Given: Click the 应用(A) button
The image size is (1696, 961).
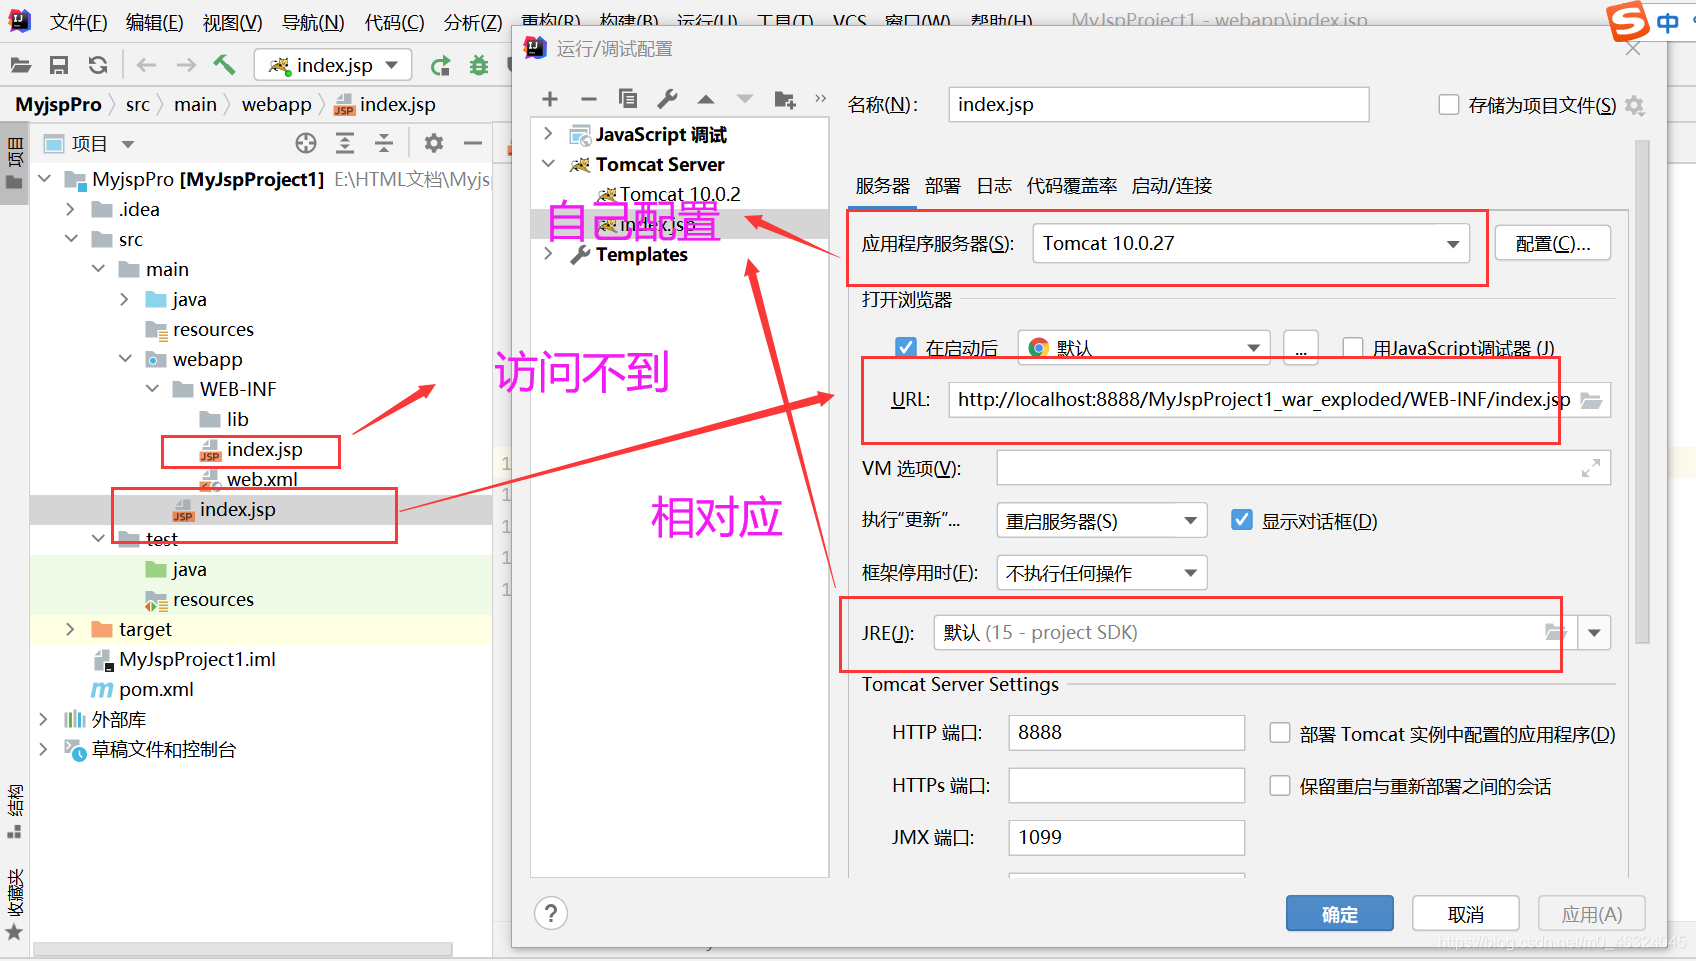Looking at the screenshot, I should click(x=1592, y=914).
